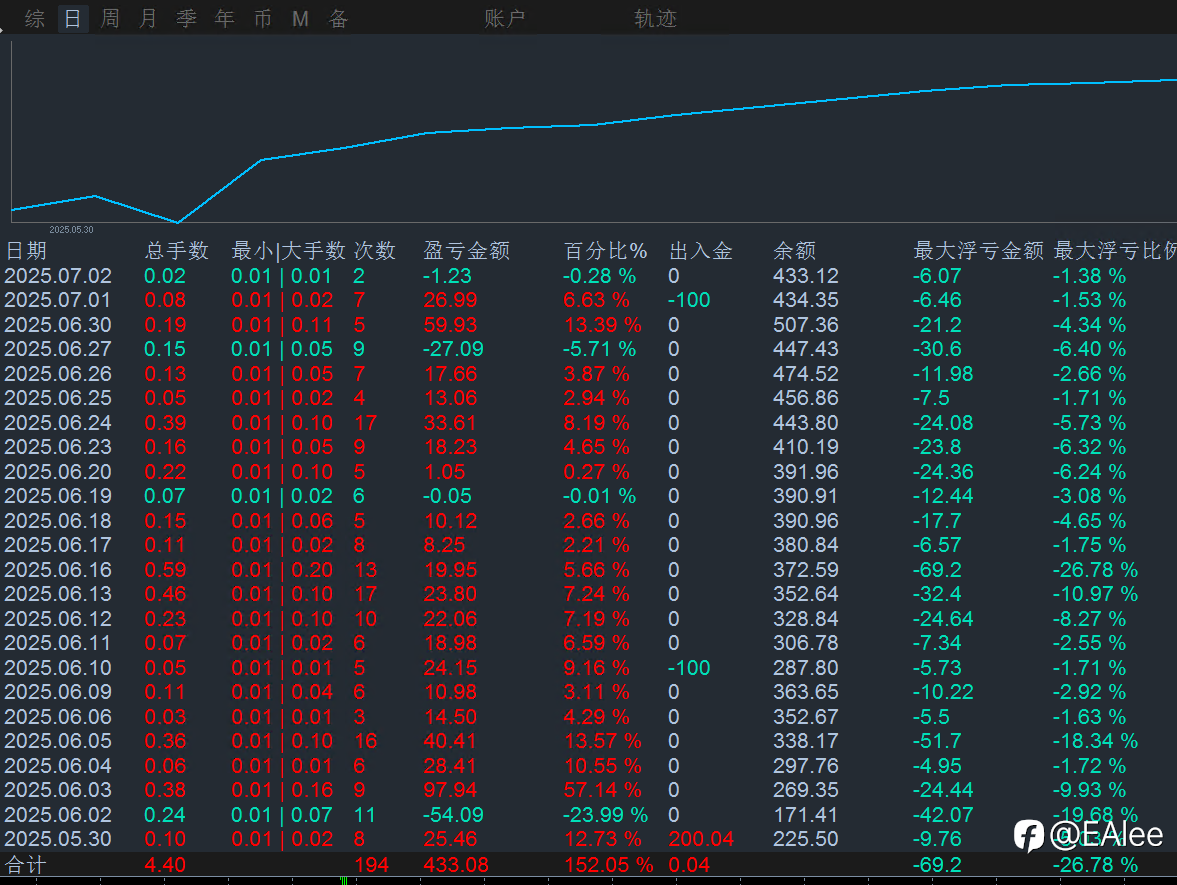This screenshot has height=885, width=1177.
Task: Click the profit value 97.94
Action: [x=450, y=790]
